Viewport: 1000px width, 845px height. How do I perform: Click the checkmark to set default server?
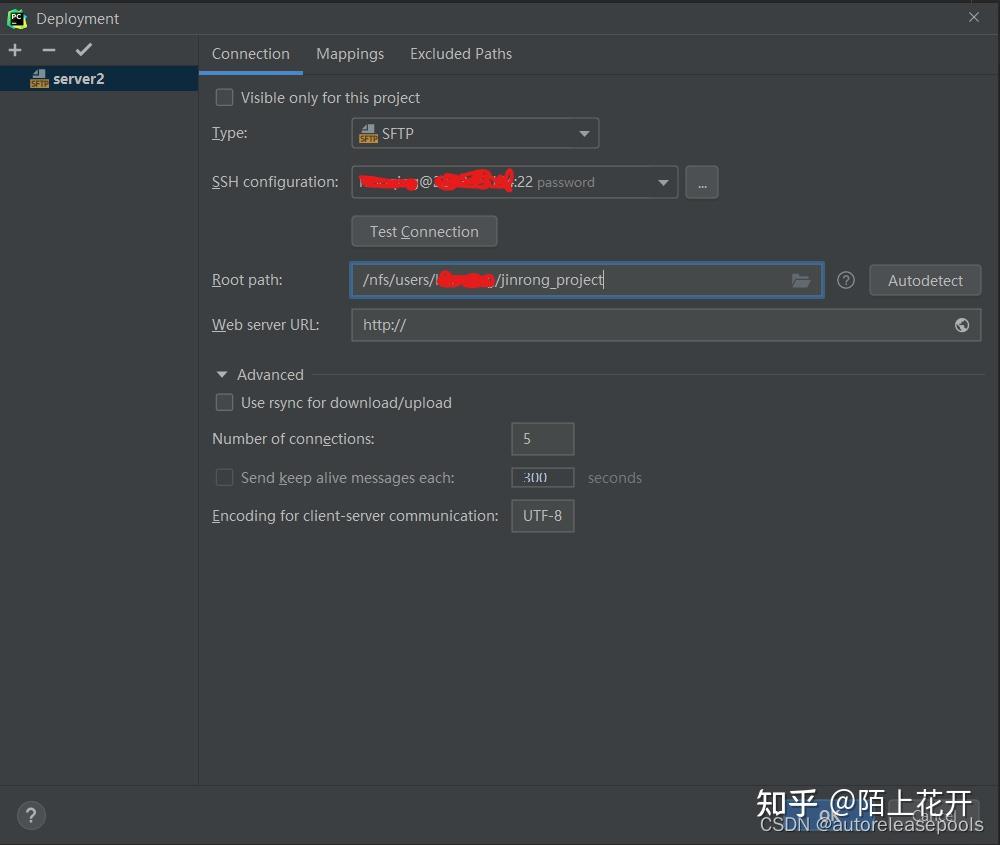[83, 49]
